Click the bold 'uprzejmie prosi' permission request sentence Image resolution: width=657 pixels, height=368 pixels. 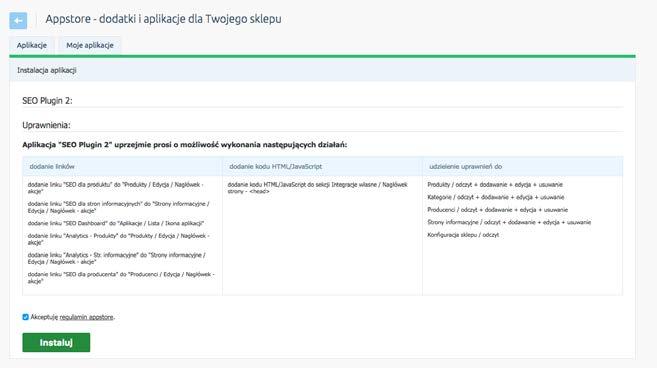[185, 145]
